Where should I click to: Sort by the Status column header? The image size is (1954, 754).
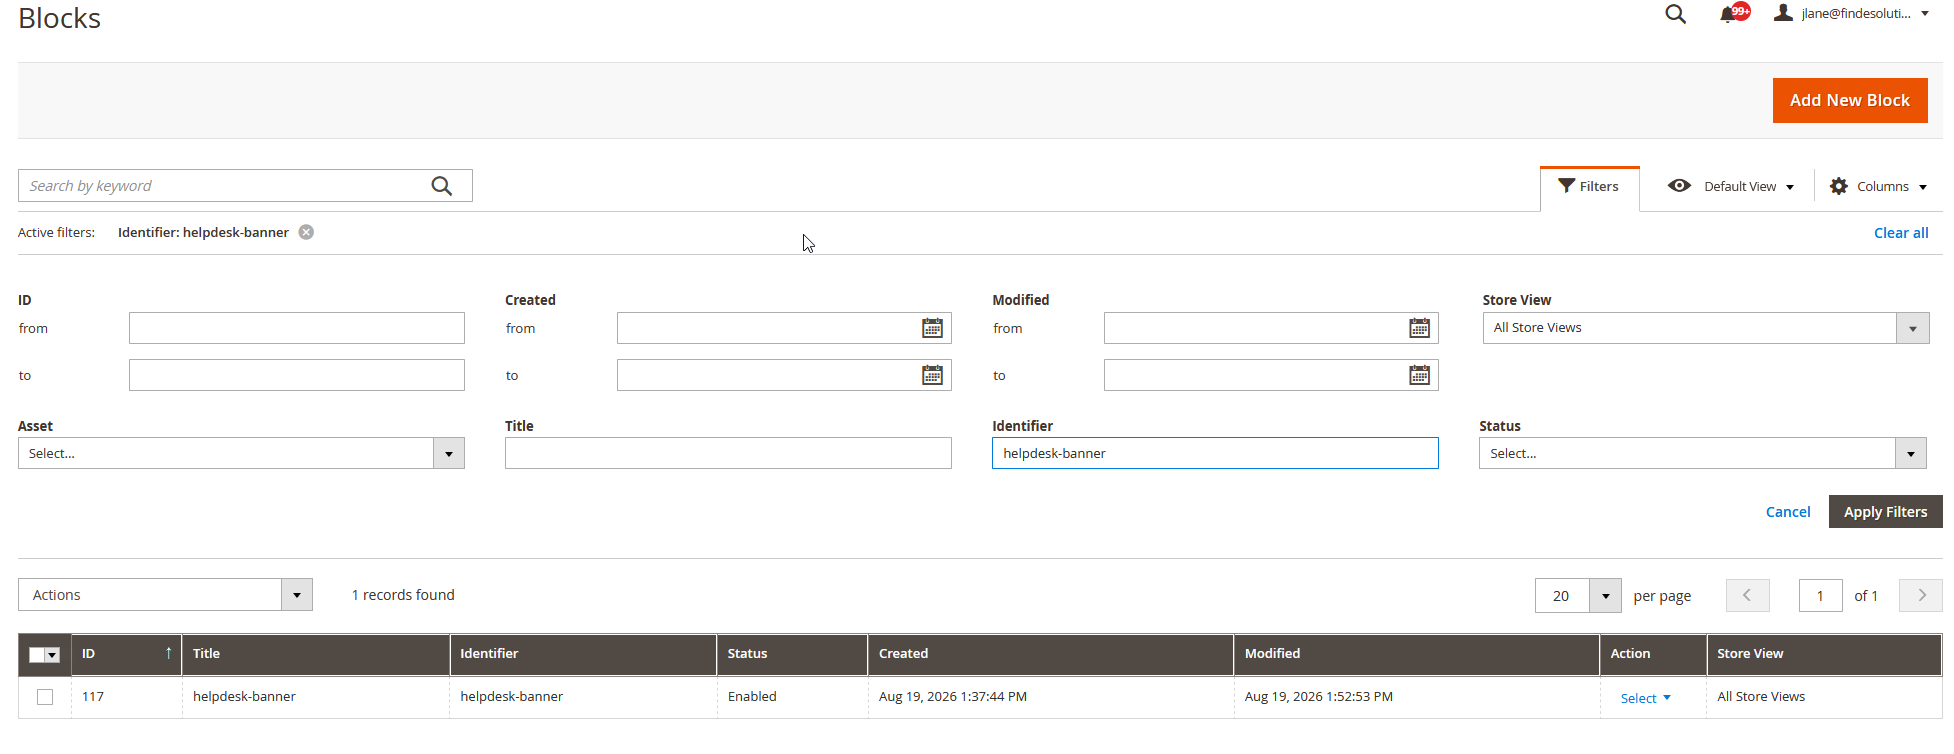pos(792,654)
